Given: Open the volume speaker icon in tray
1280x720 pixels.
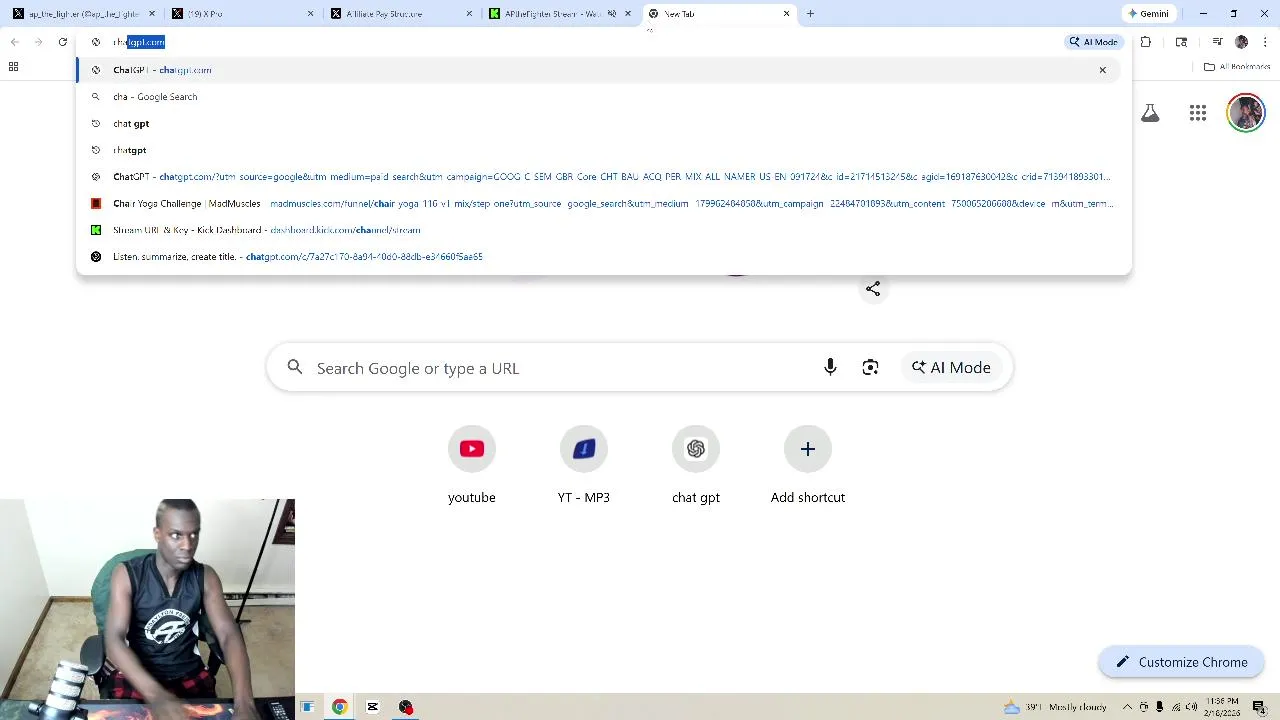Looking at the screenshot, I should coord(1192,707).
